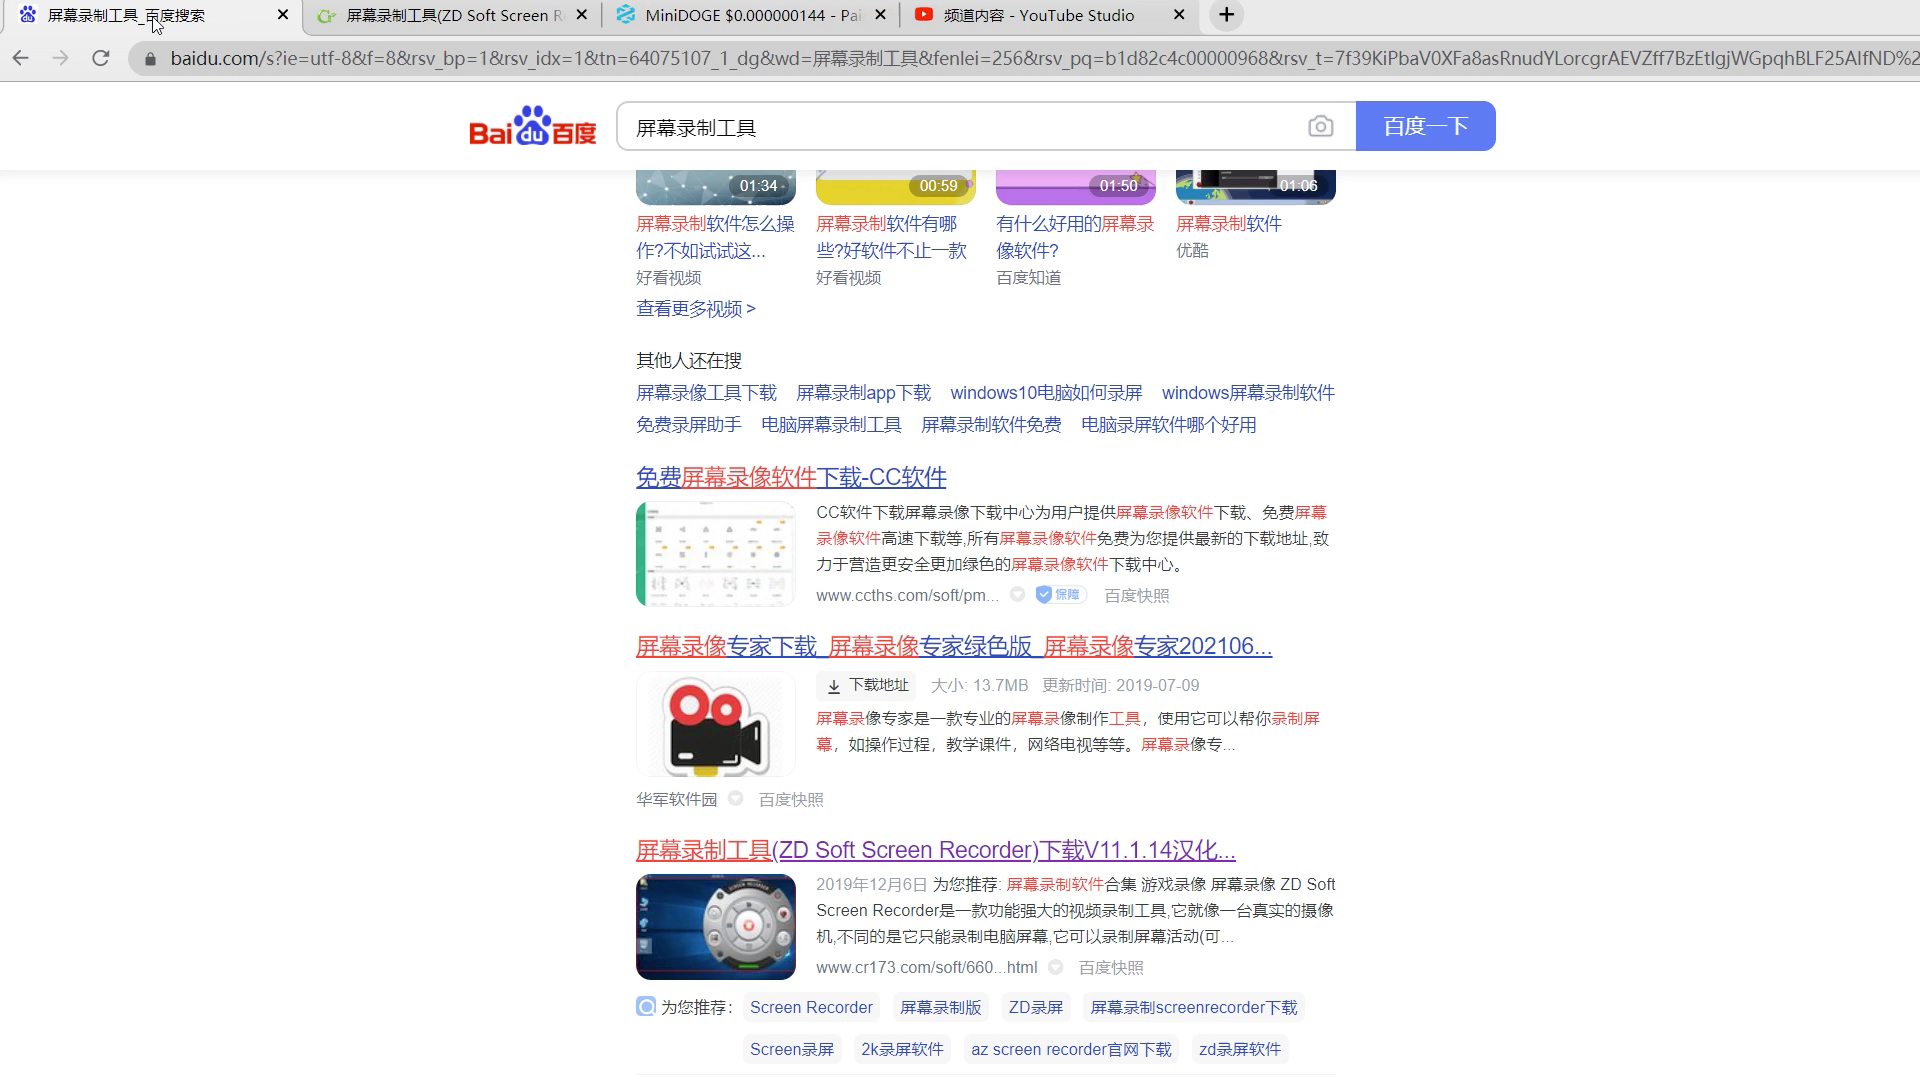1920x1080 pixels.
Task: Open the 01:06 video thumbnail
Action: [x=1256, y=187]
